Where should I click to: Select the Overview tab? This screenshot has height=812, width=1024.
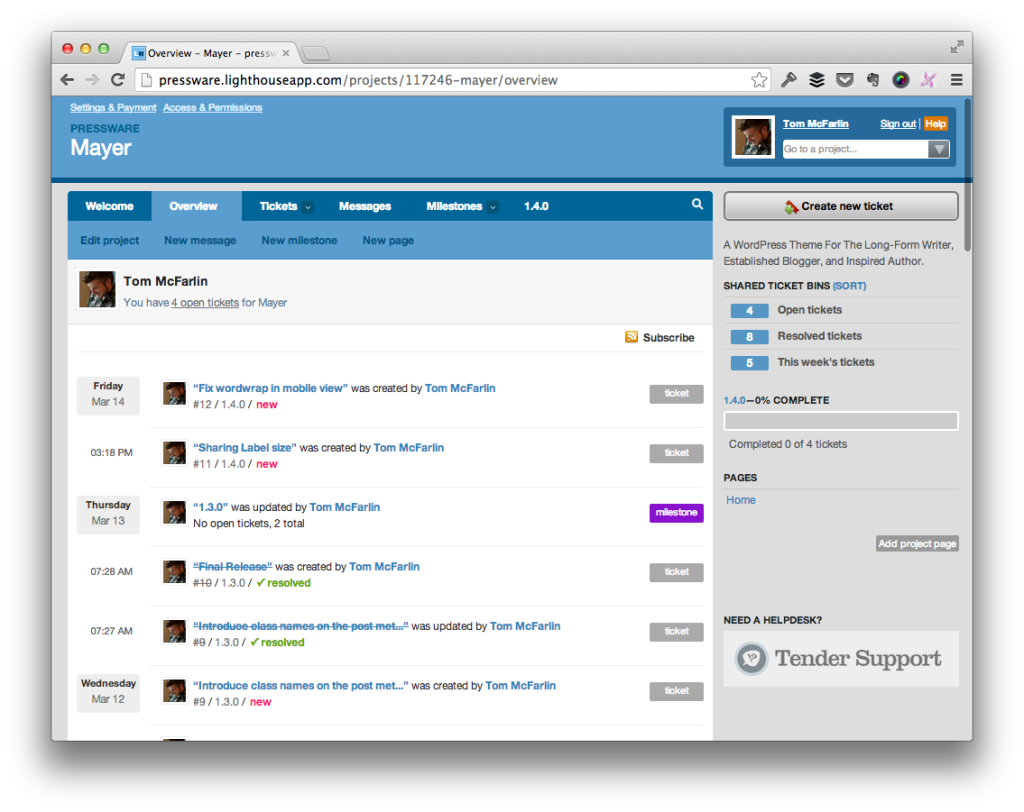(193, 206)
